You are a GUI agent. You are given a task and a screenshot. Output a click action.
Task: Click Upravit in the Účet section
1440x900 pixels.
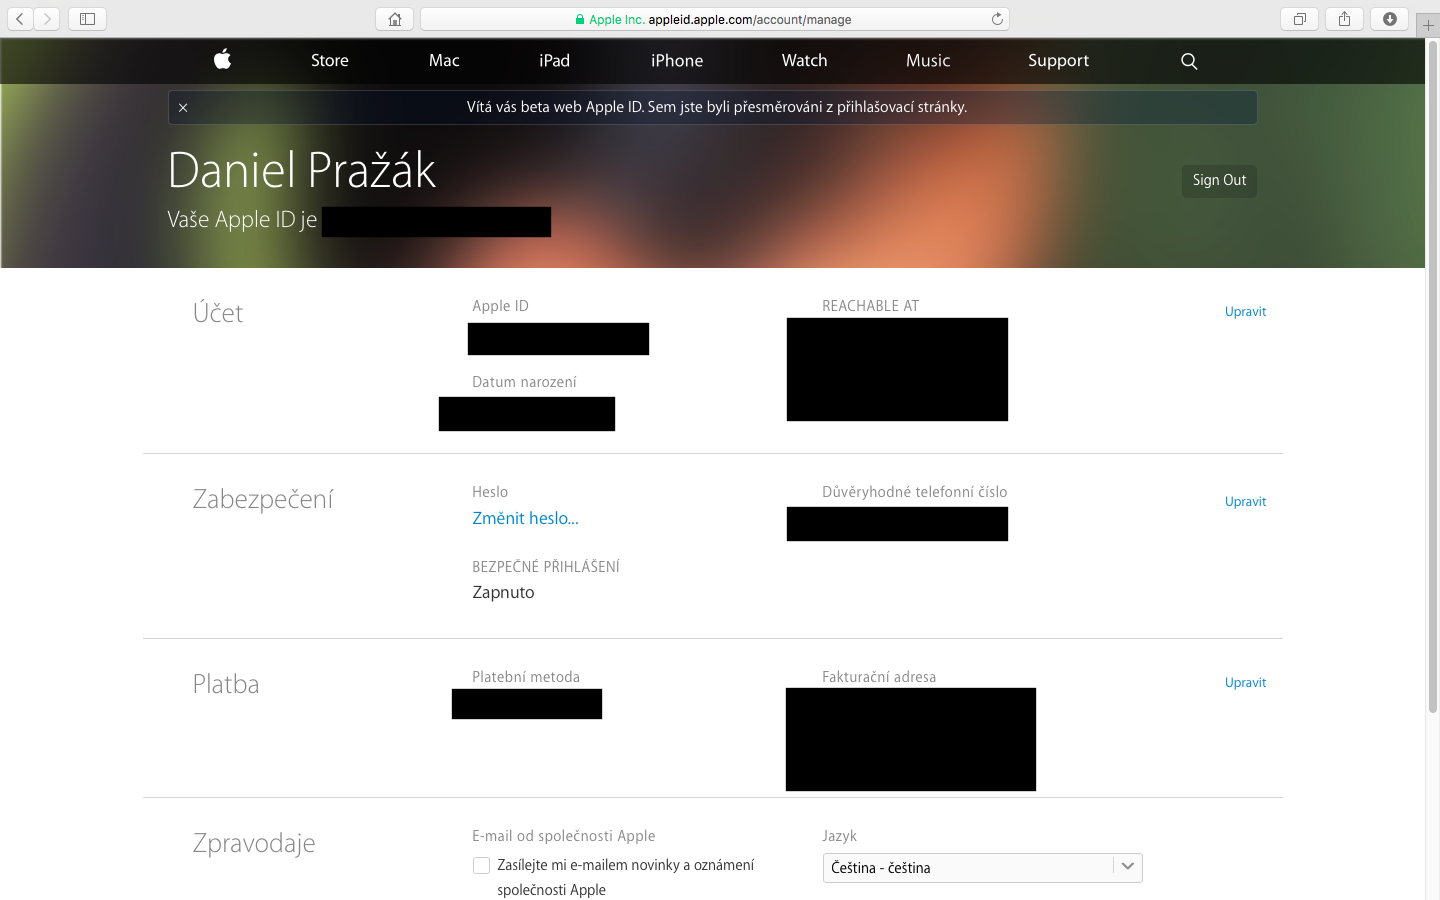coord(1245,311)
